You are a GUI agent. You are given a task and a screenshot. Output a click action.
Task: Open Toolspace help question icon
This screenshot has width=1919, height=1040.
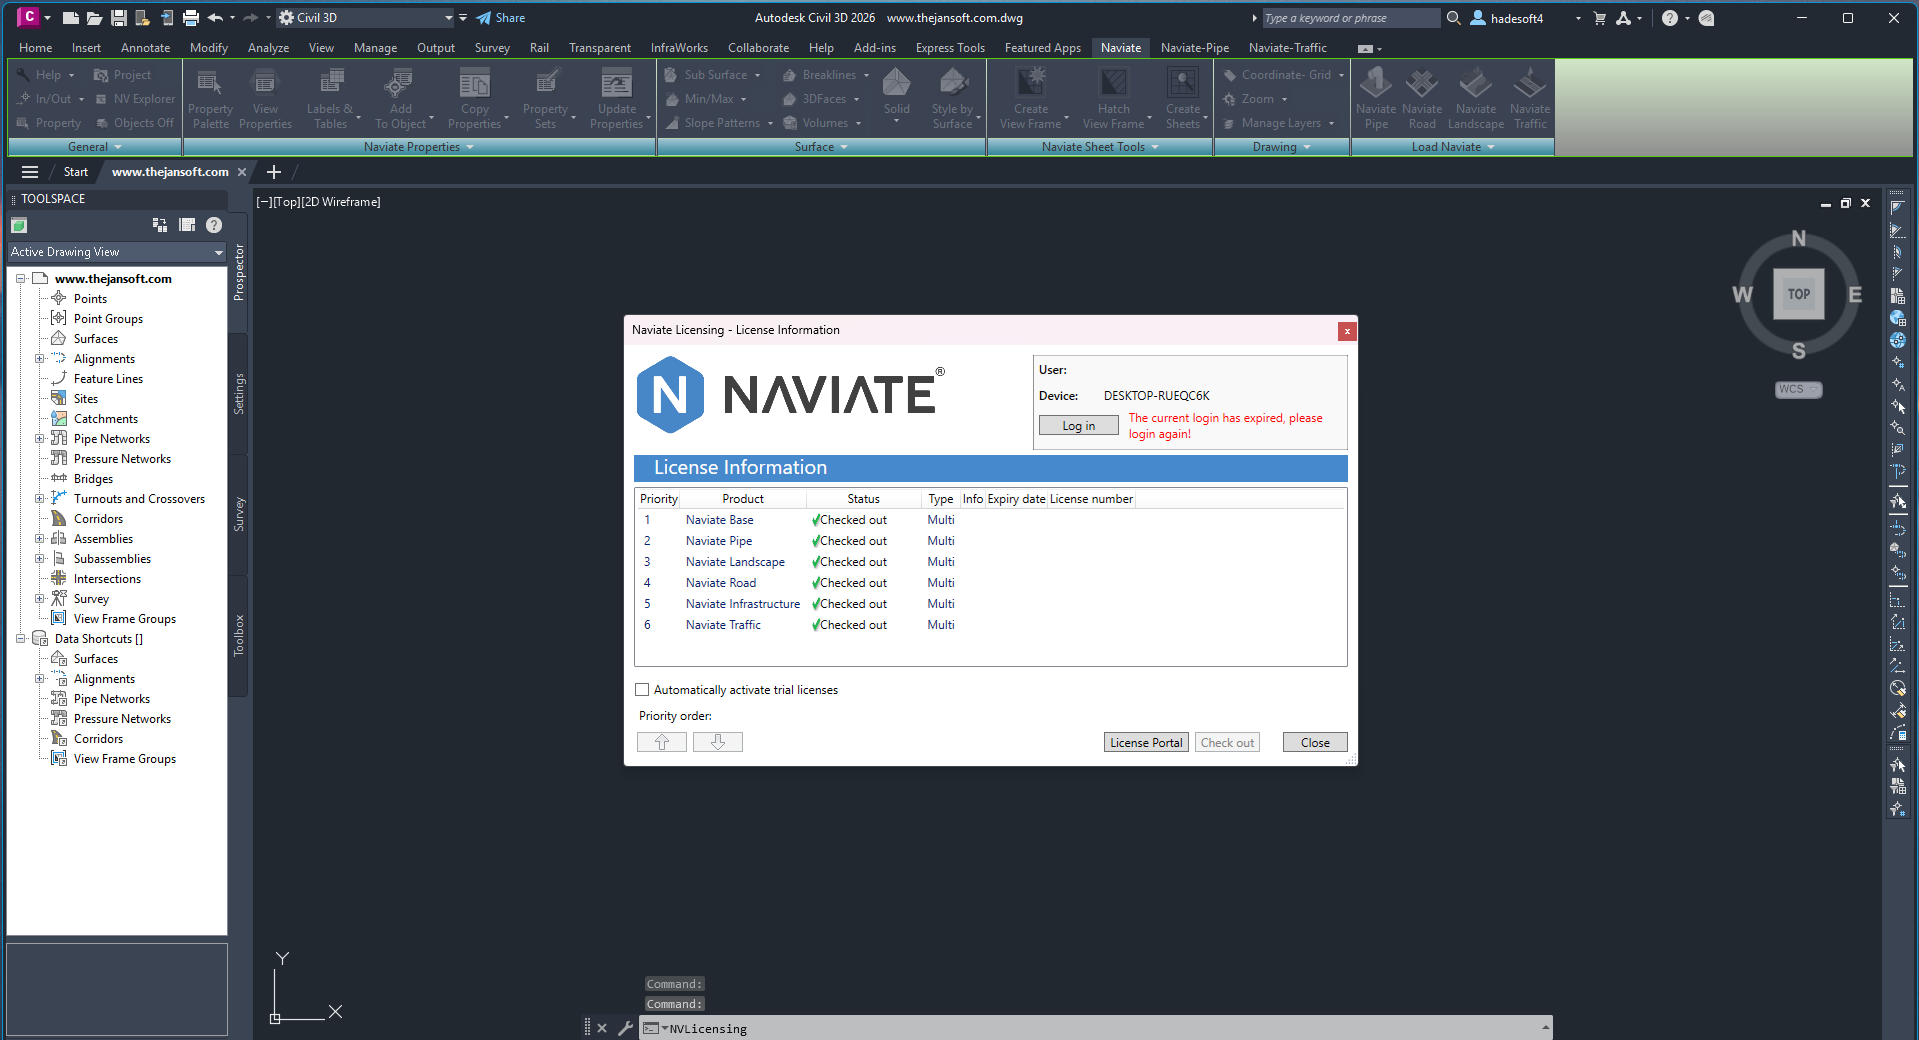click(x=214, y=225)
